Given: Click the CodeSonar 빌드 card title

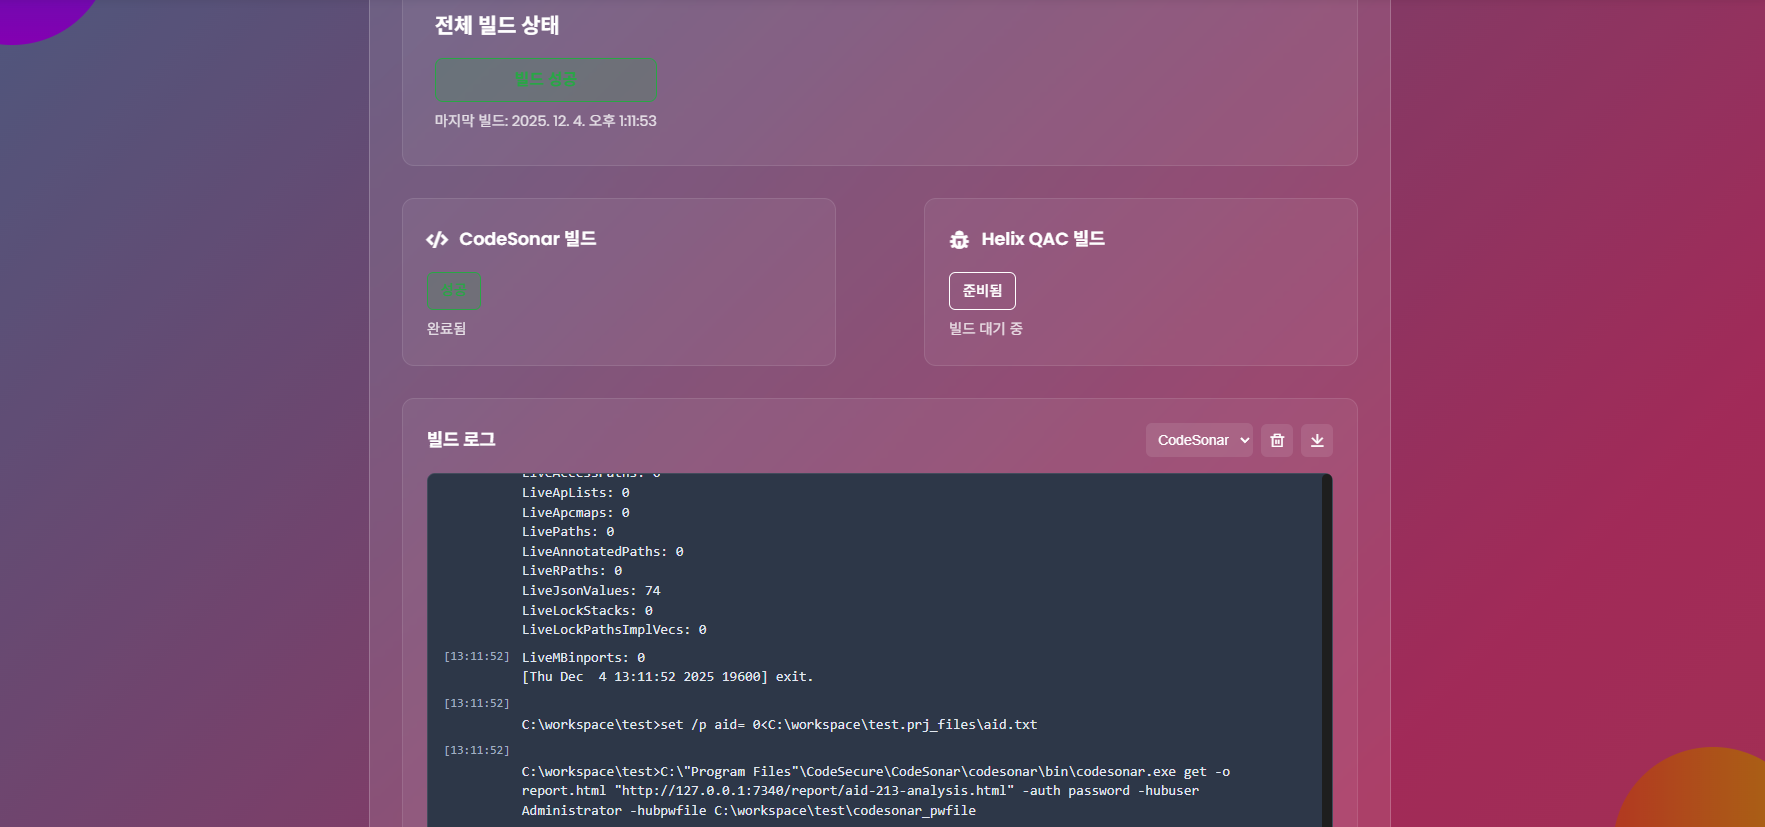Looking at the screenshot, I should (x=527, y=239).
